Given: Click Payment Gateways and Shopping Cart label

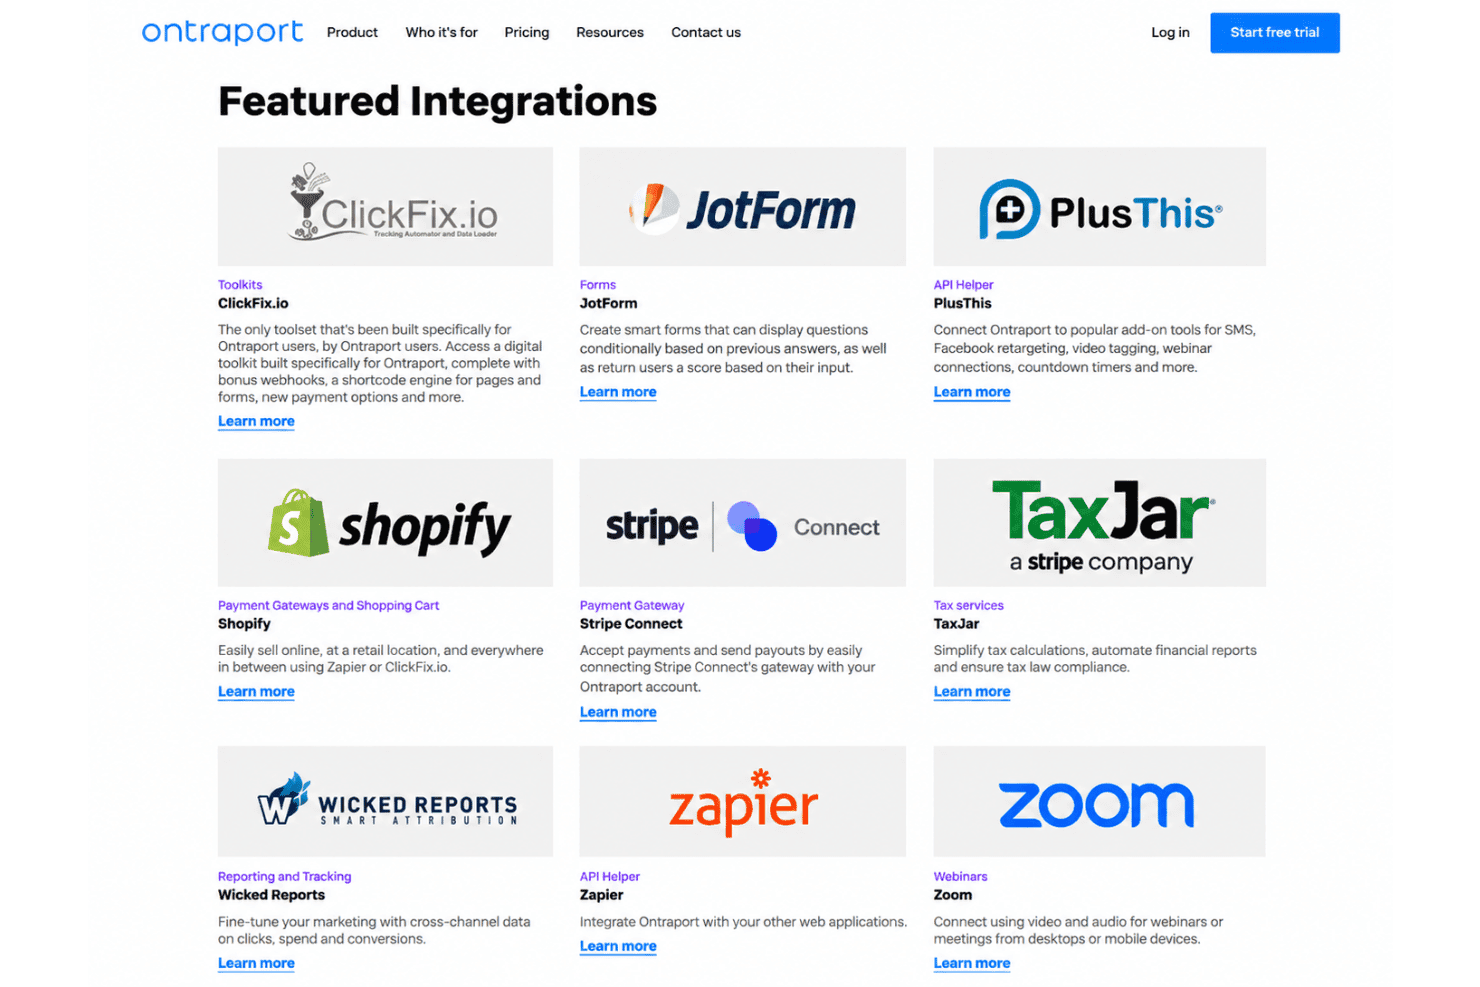Looking at the screenshot, I should click(x=328, y=605).
